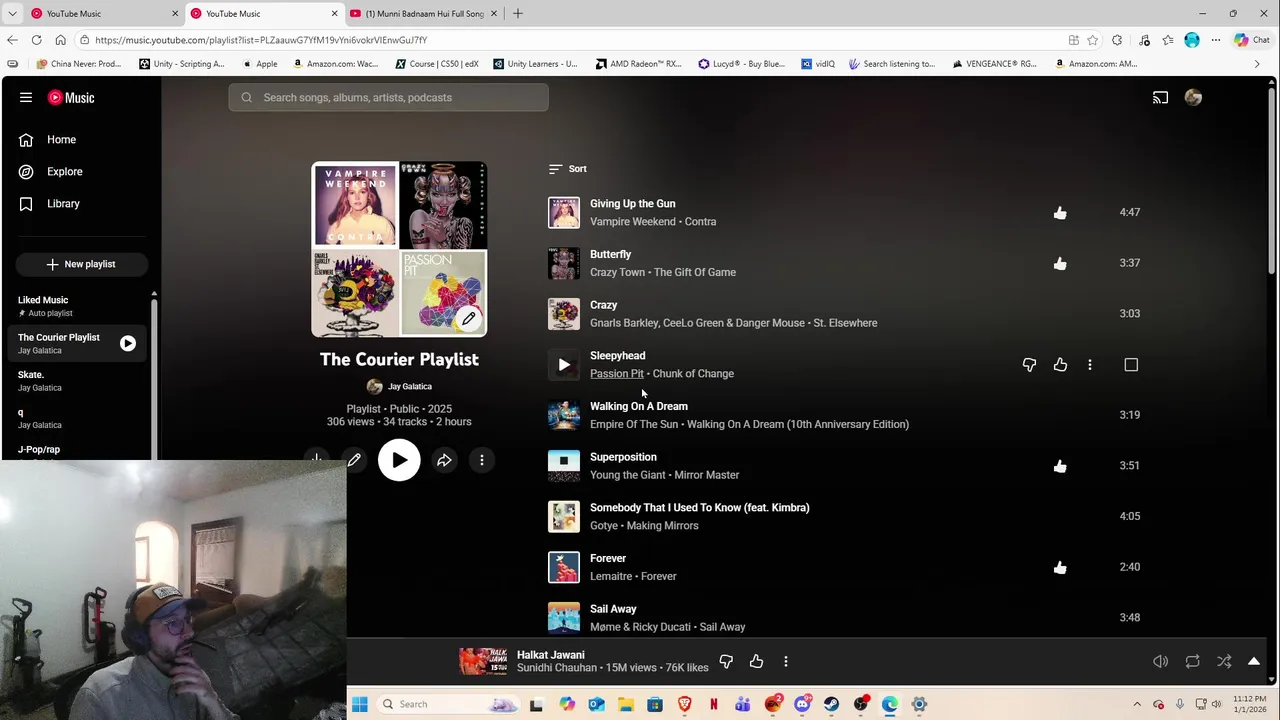Dislike the Sleepyhead track
Viewport: 1280px width, 720px height.
[1029, 365]
